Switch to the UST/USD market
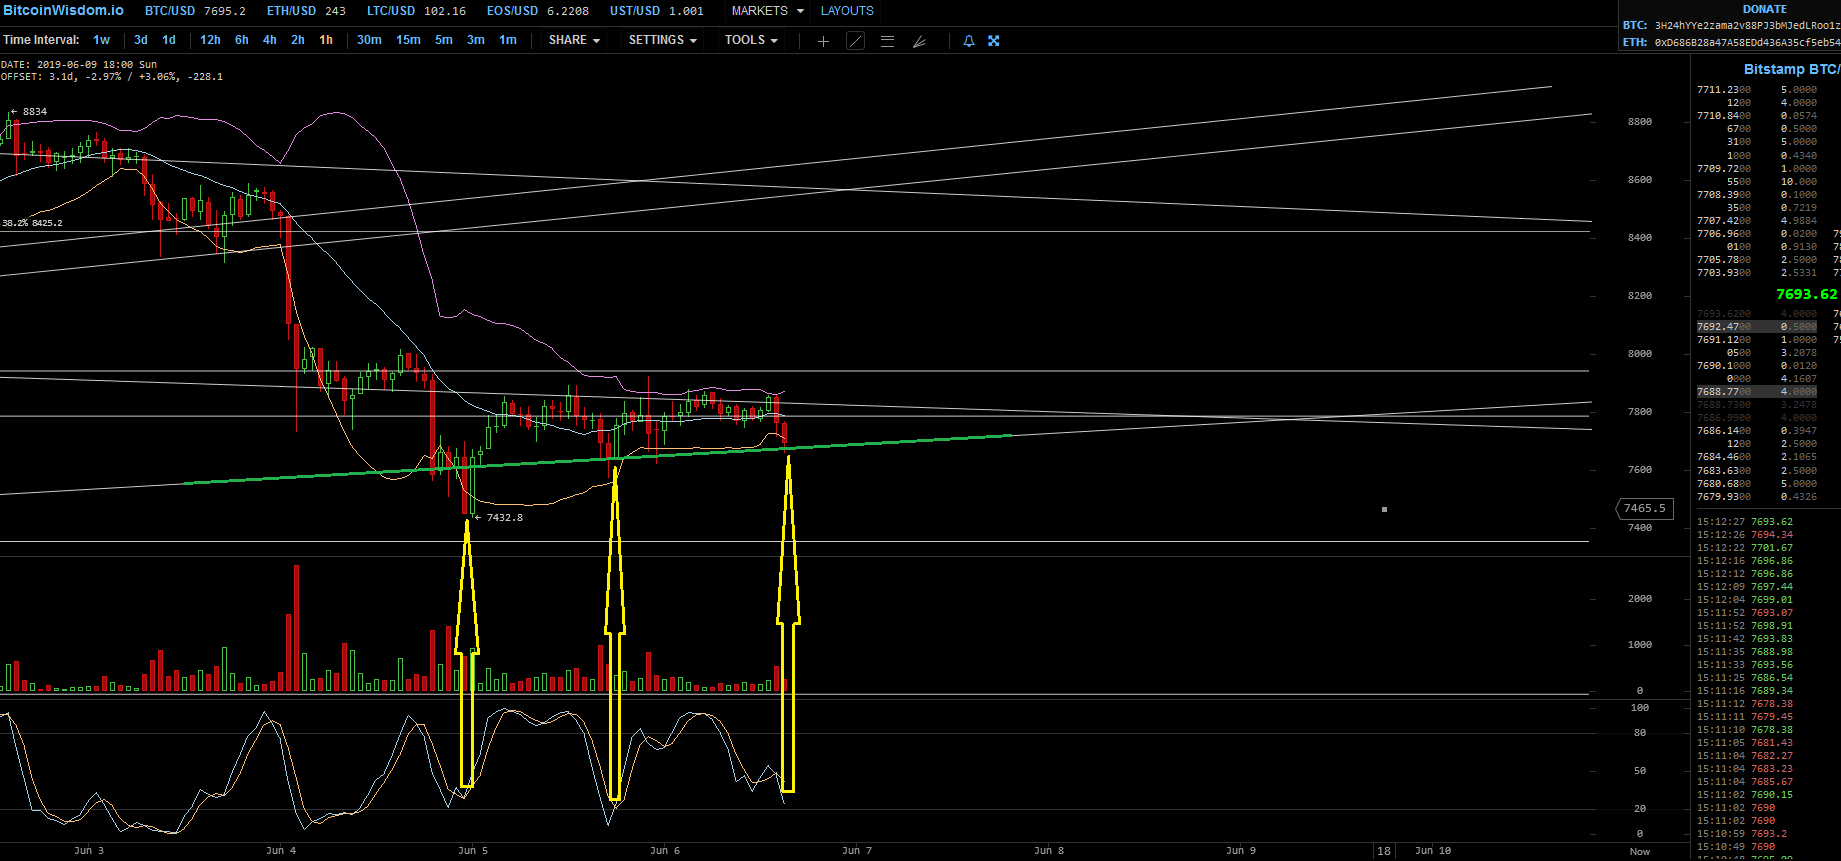The image size is (1841, 861). [x=657, y=11]
